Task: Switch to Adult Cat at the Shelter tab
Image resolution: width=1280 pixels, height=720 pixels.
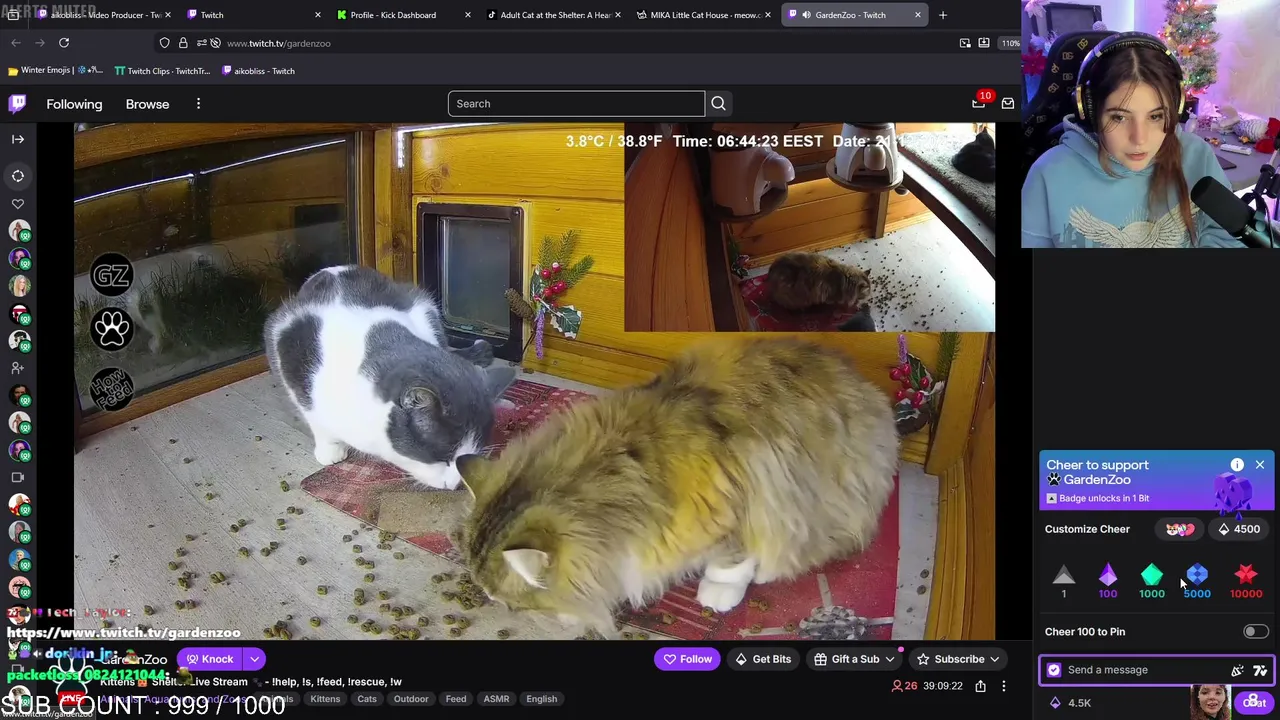Action: coord(555,15)
